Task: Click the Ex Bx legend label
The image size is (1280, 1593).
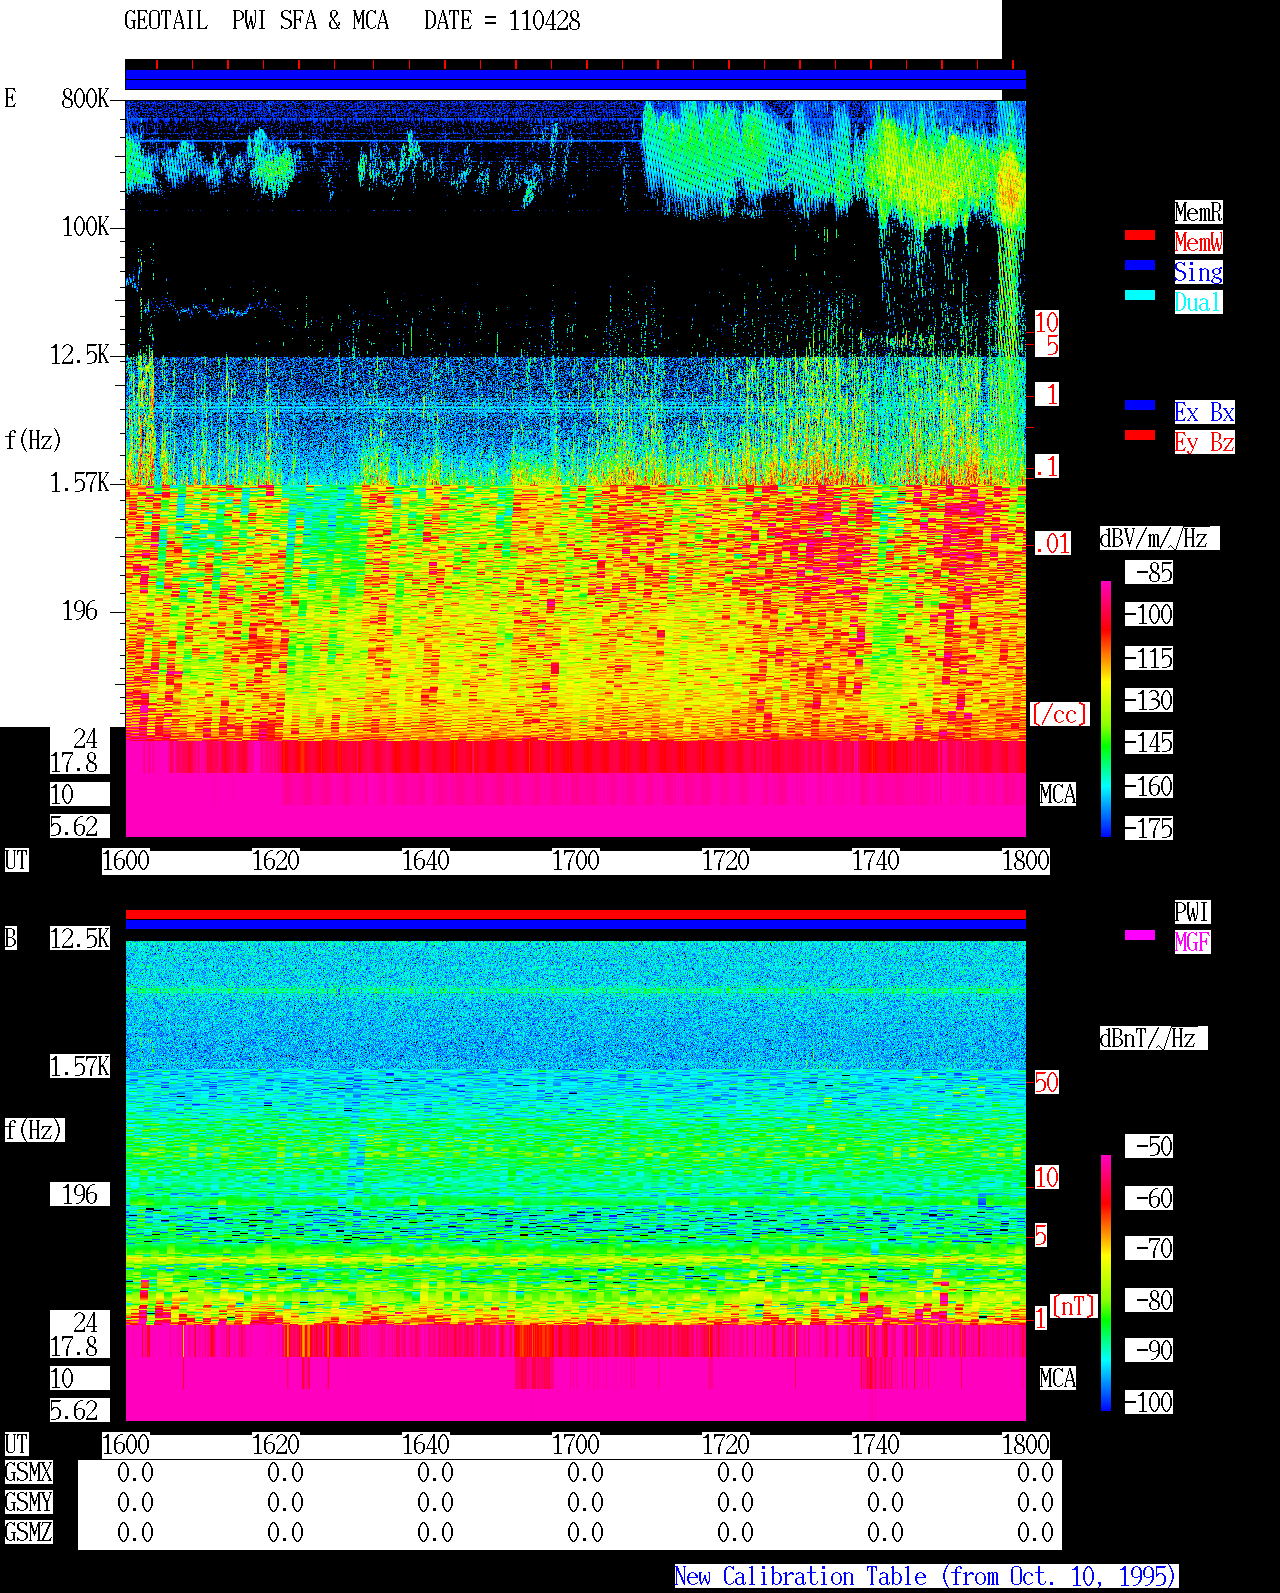Action: [x=1204, y=412]
